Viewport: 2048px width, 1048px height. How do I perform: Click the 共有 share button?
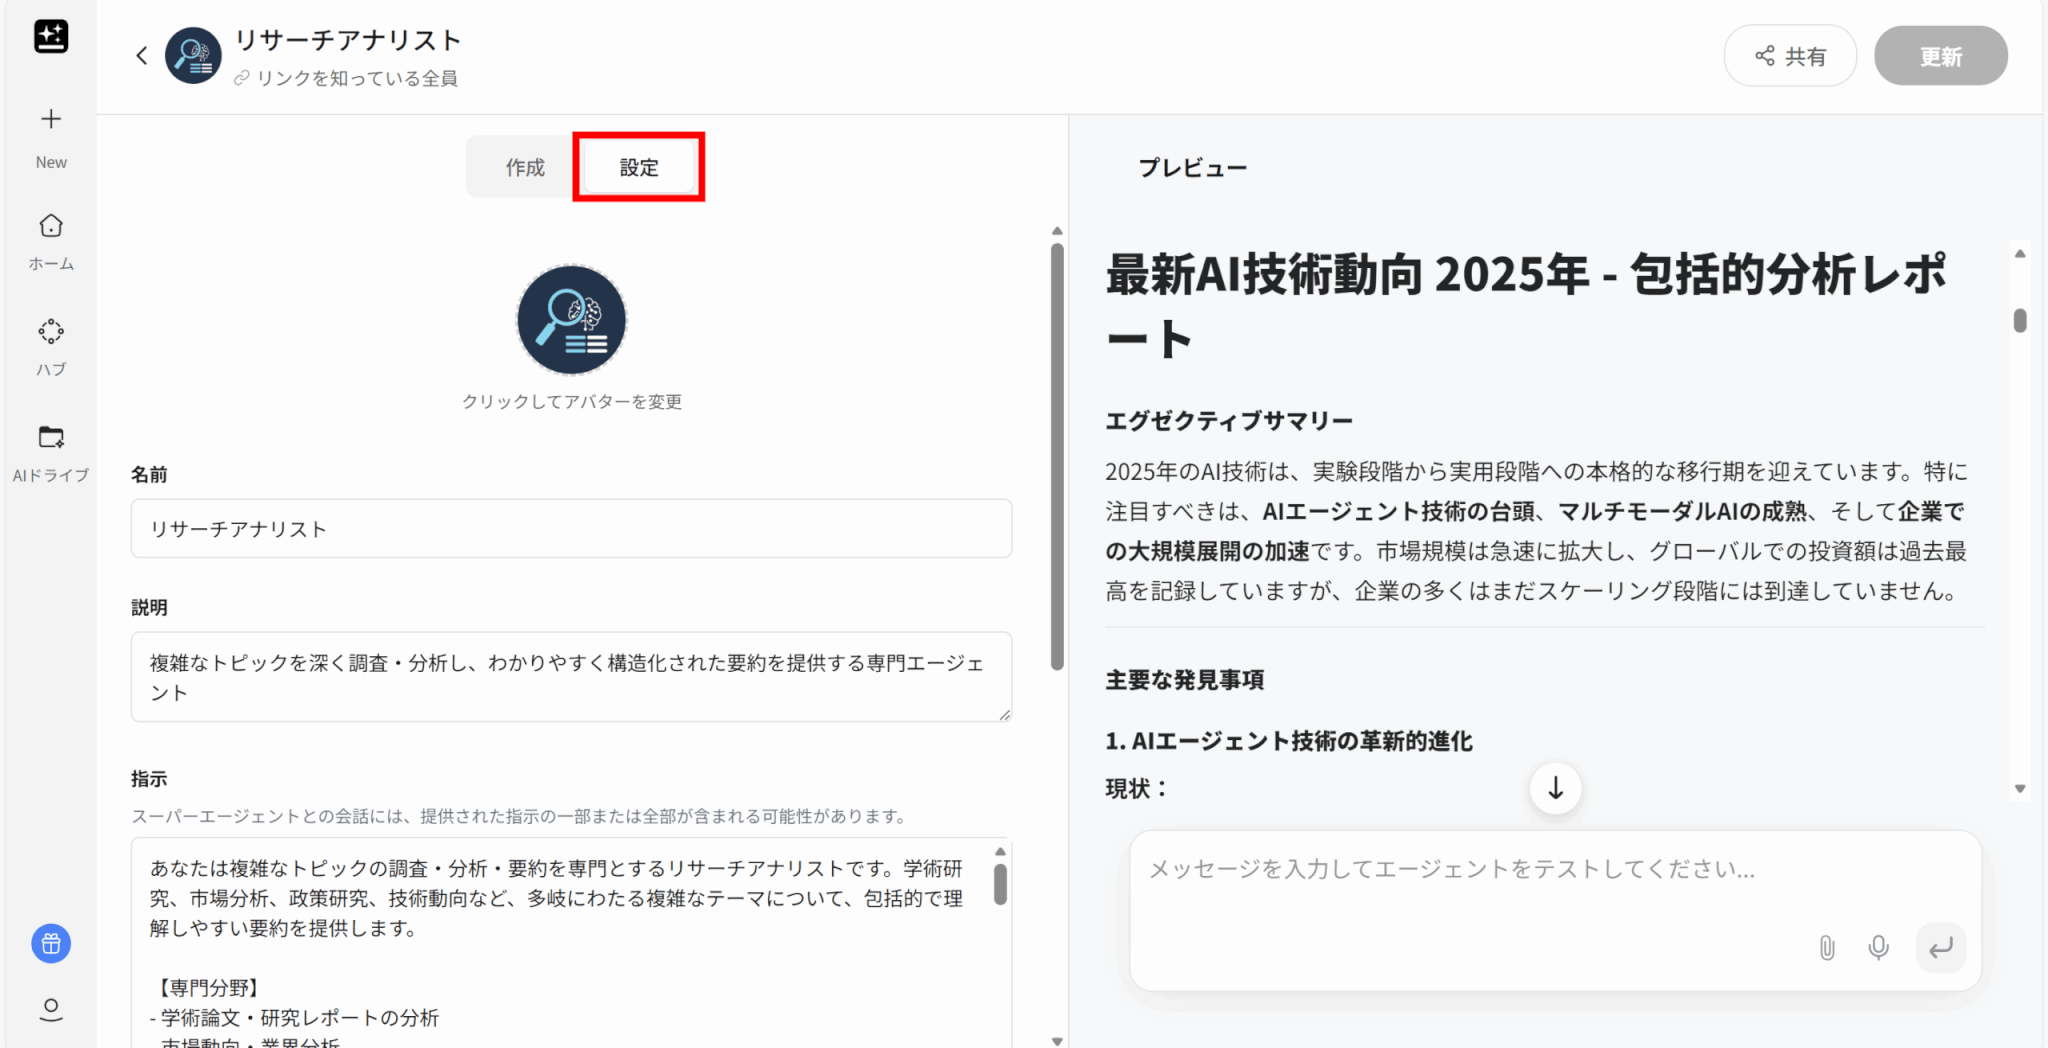coord(1790,56)
